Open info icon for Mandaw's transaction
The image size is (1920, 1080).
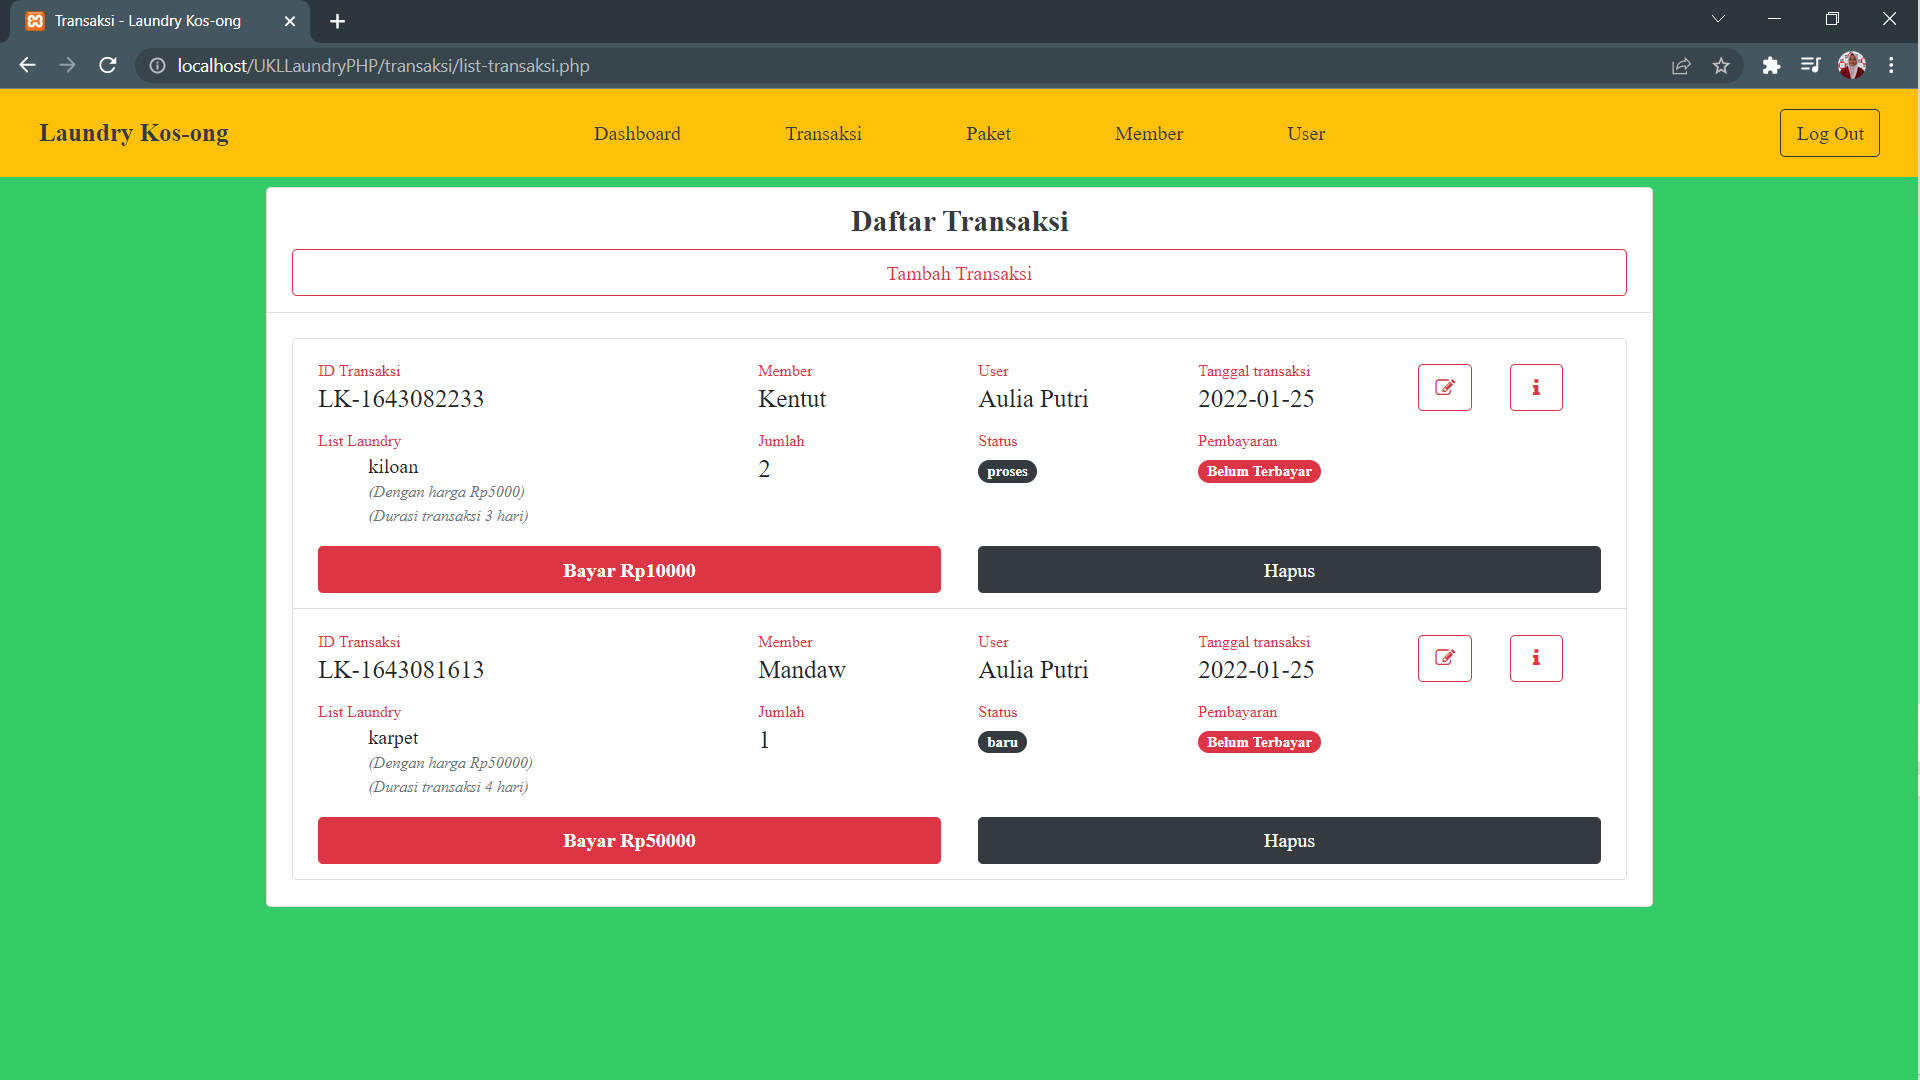click(x=1535, y=658)
